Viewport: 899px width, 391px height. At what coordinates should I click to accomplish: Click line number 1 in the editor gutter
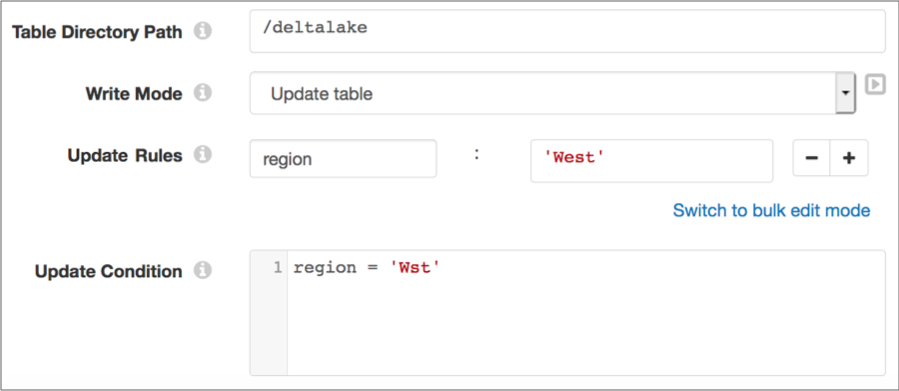[277, 268]
